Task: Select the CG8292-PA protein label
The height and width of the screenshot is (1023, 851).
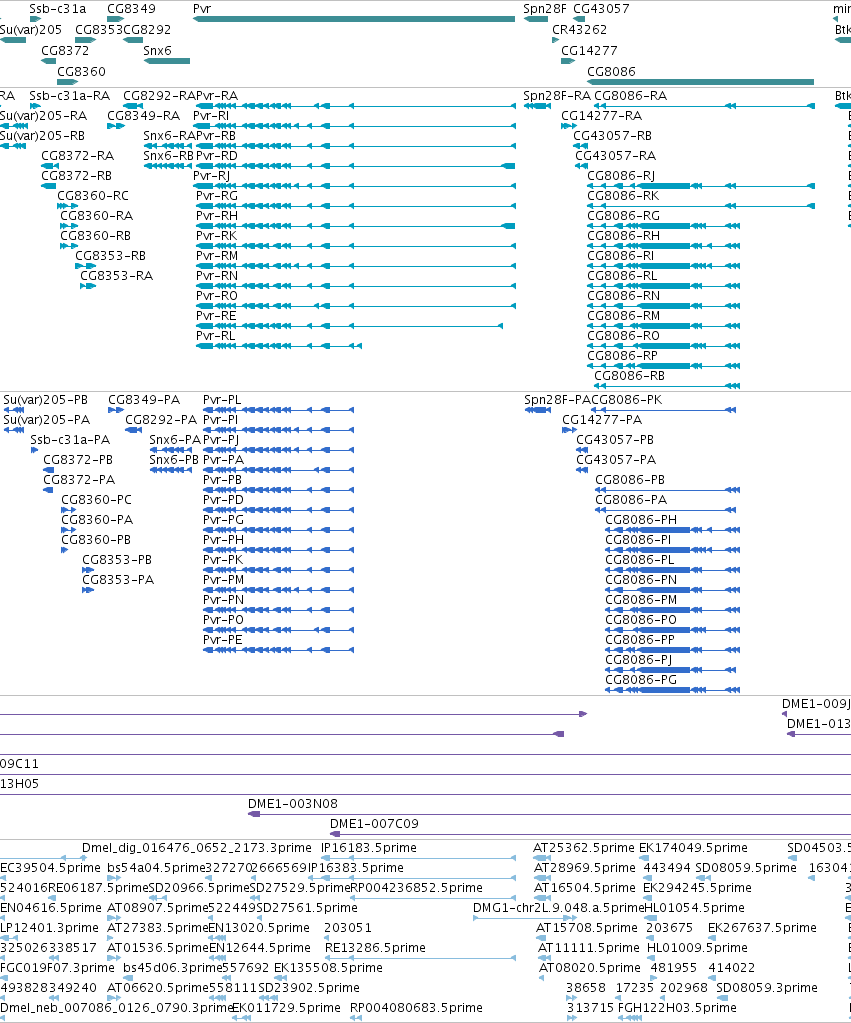Action: coord(161,420)
